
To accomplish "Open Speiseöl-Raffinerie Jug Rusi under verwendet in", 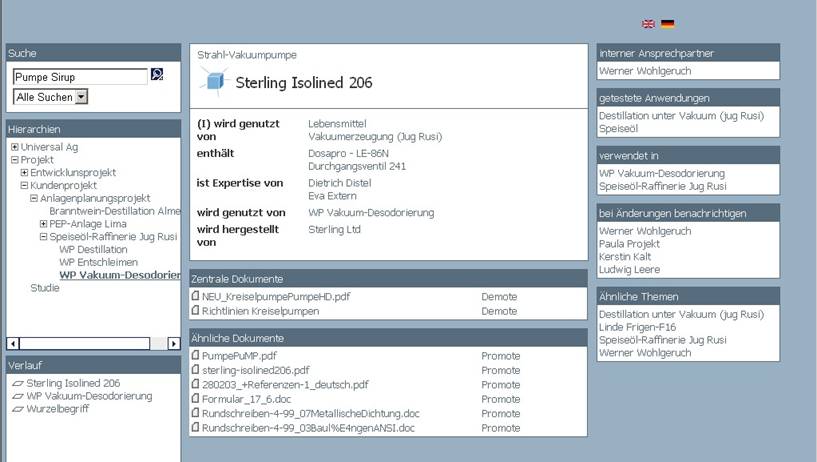I will point(663,186).
